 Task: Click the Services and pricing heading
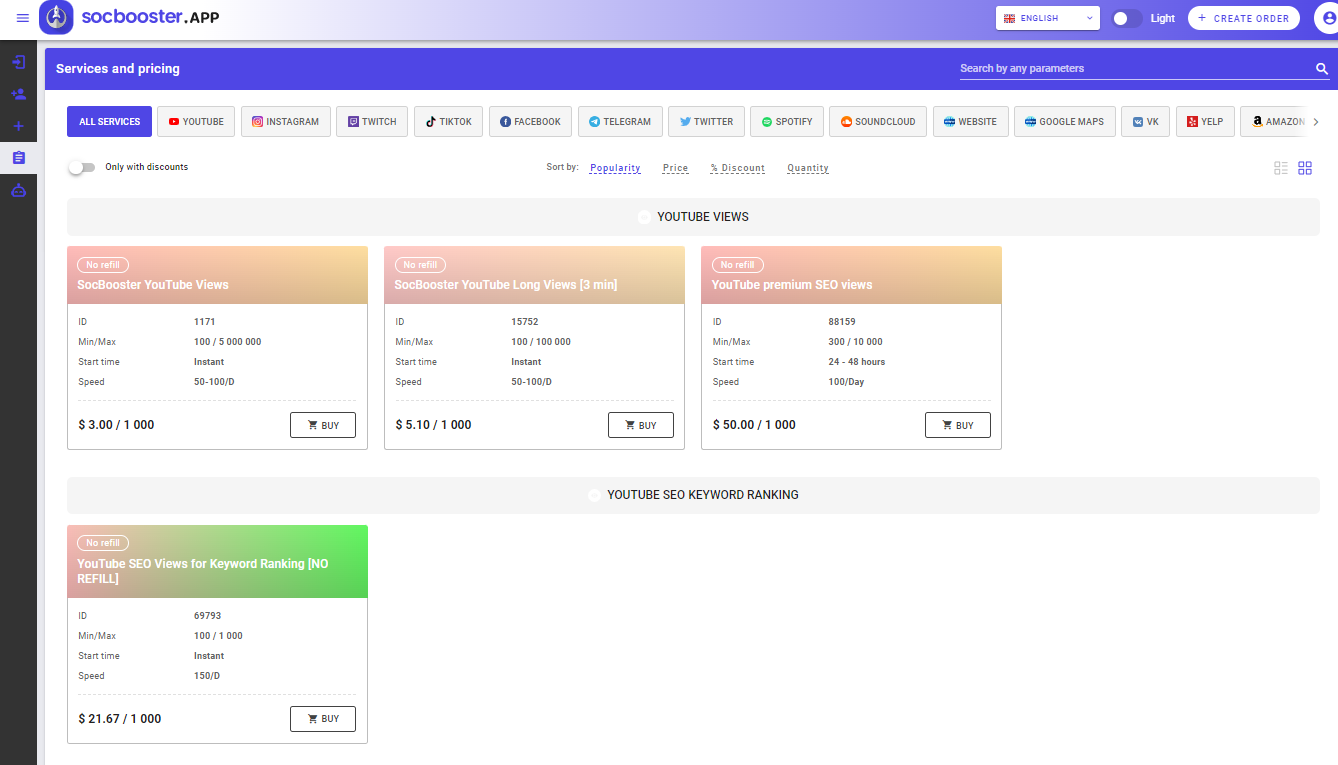click(x=118, y=69)
